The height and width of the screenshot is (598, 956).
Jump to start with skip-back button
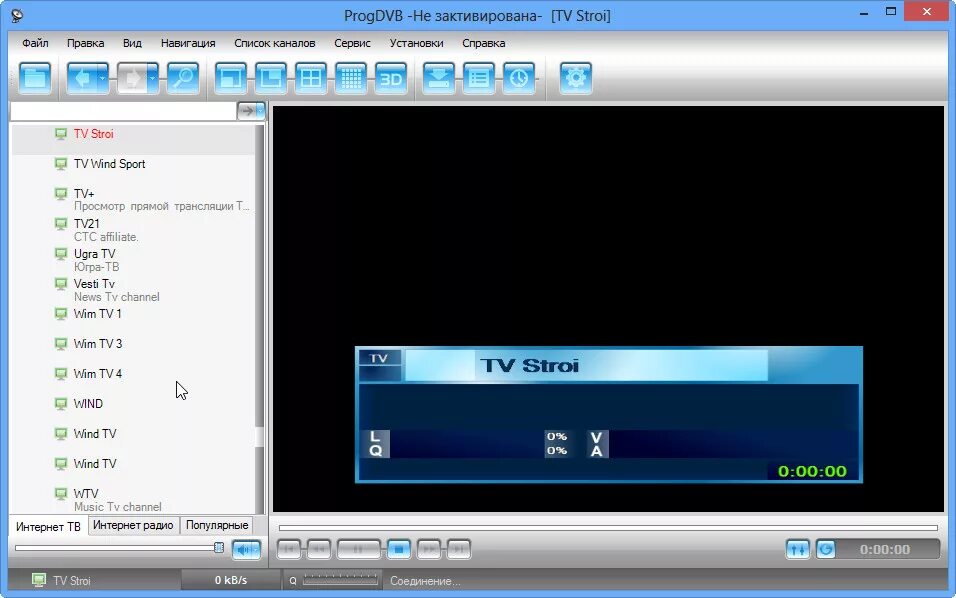(x=289, y=549)
